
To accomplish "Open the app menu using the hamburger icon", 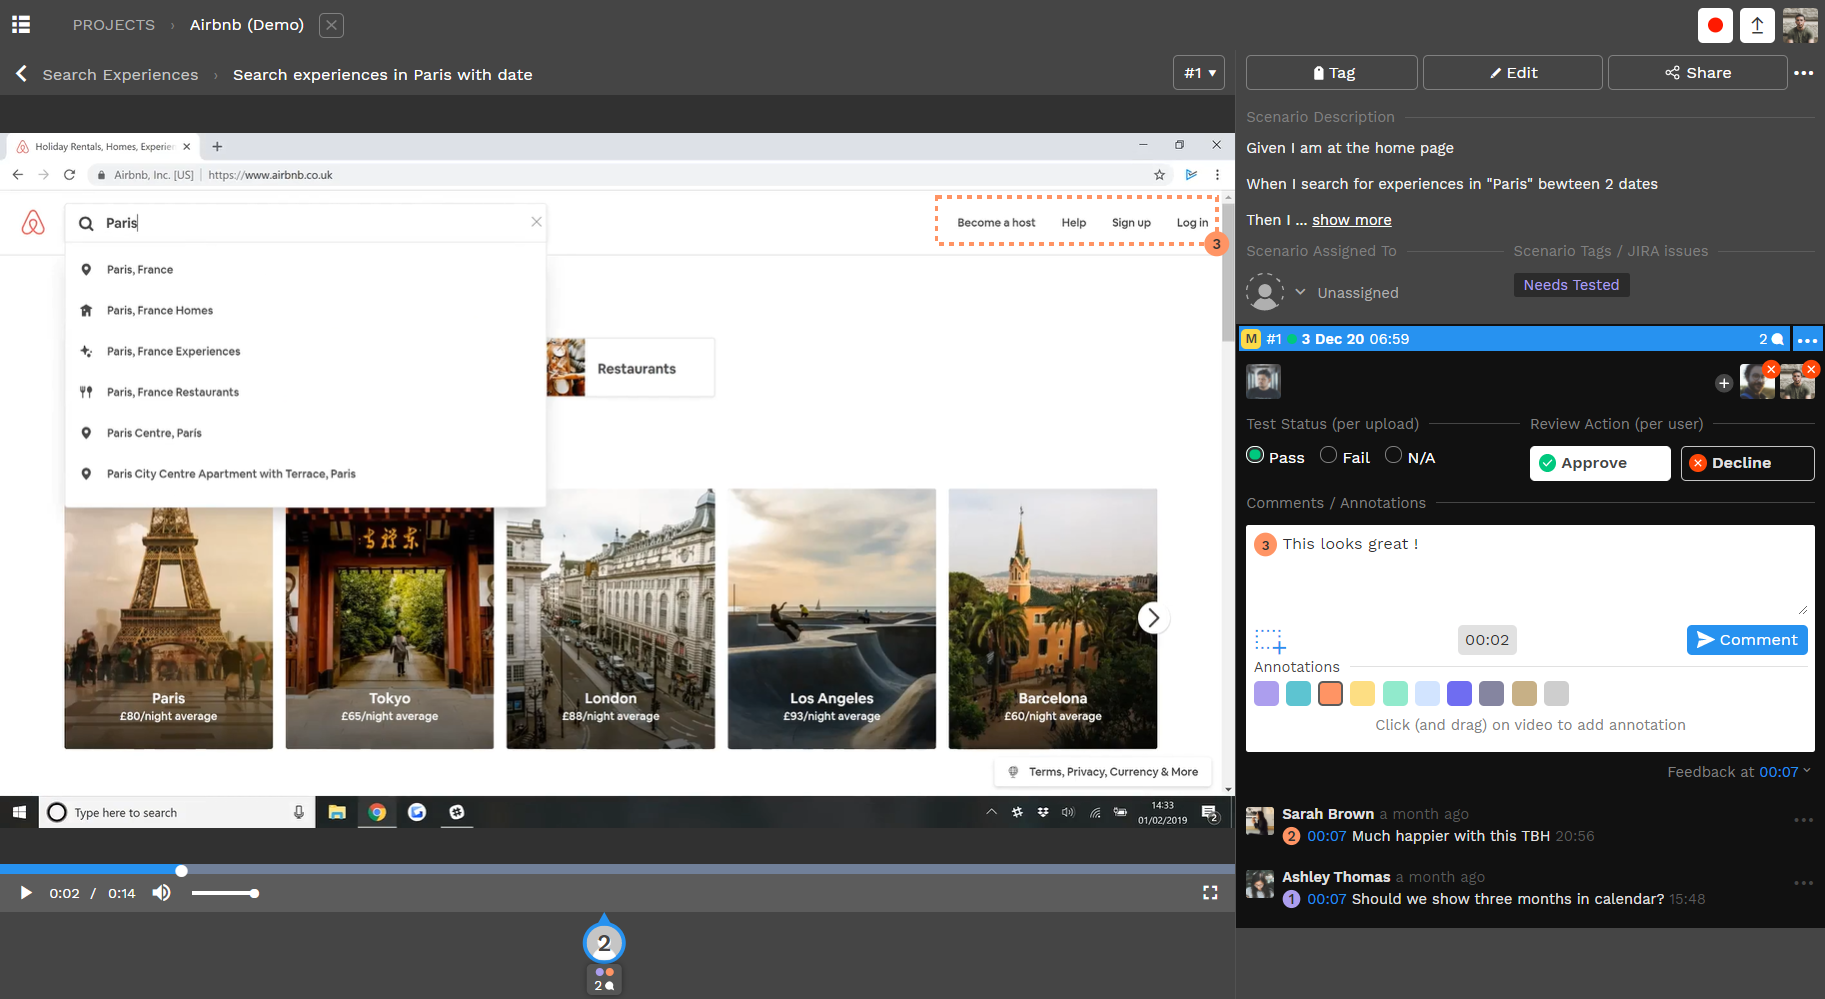I will pos(20,23).
